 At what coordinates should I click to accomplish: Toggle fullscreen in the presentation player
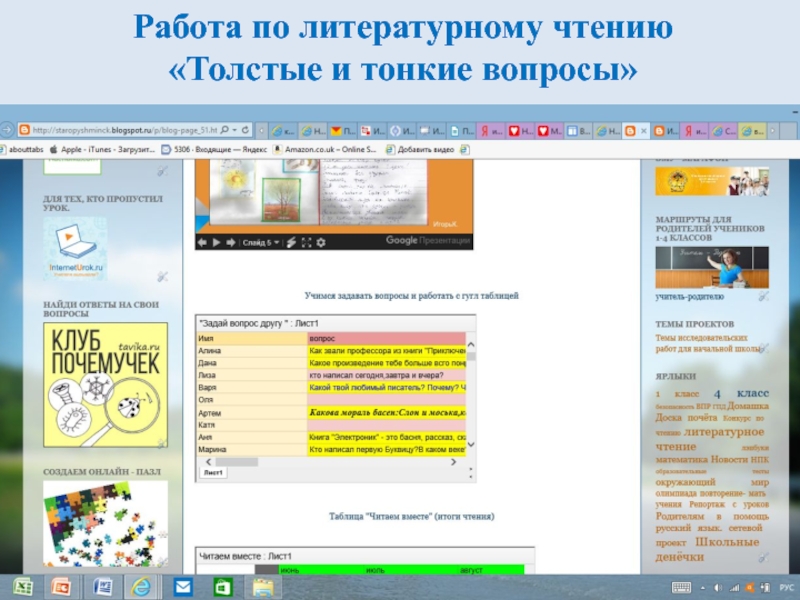(306, 242)
